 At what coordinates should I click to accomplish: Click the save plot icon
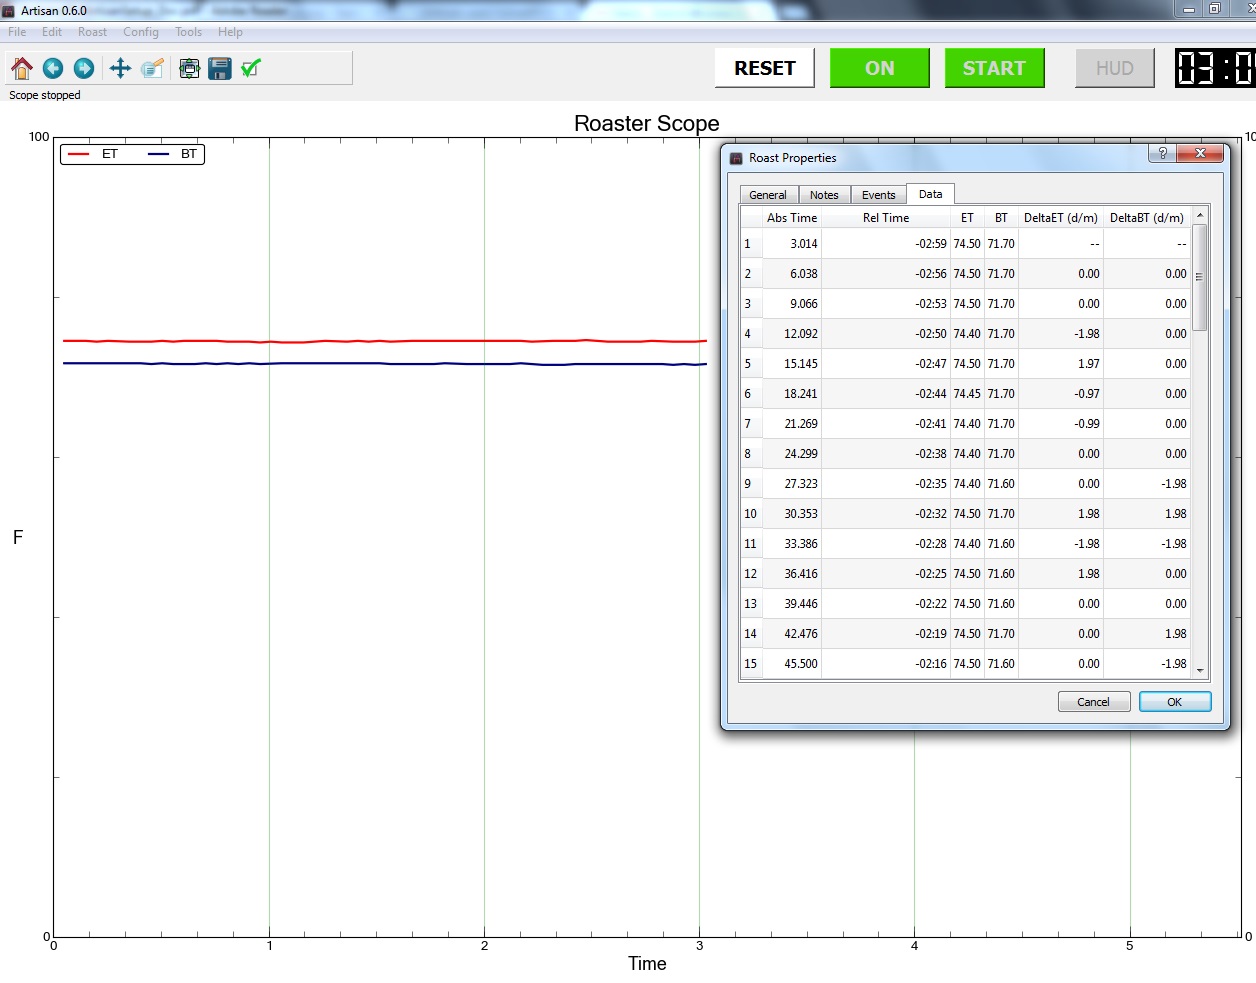tap(219, 68)
